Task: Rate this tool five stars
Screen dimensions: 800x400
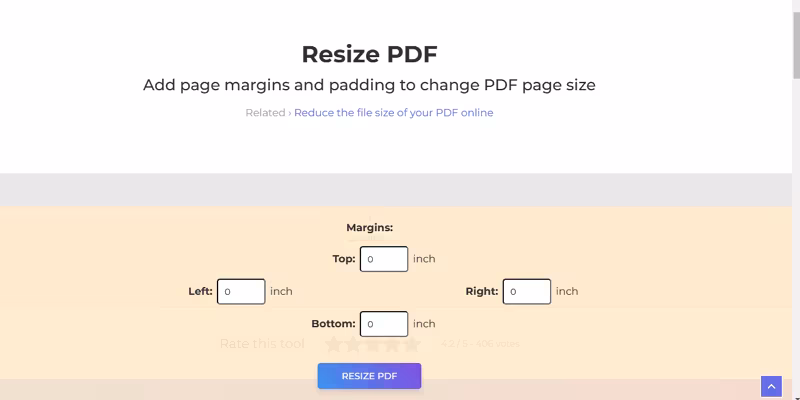Action: pyautogui.click(x=411, y=344)
